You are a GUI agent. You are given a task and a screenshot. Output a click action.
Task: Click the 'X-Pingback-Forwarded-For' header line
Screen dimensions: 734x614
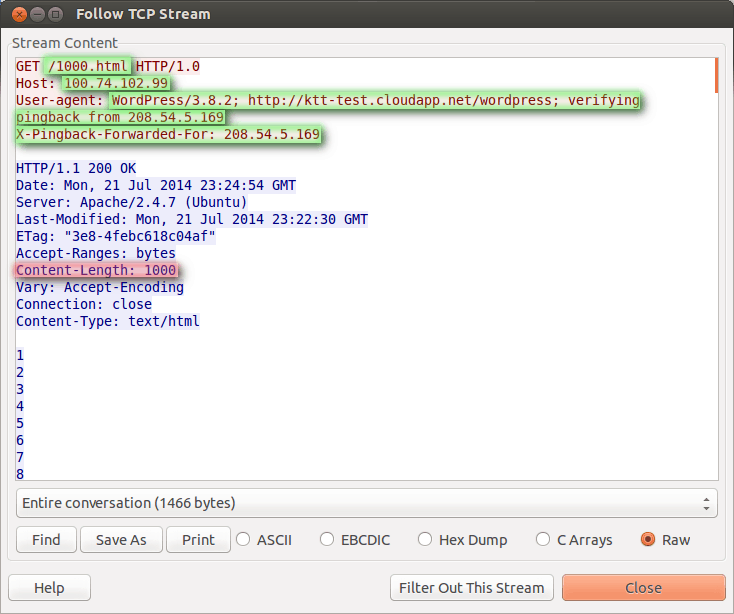tap(168, 134)
